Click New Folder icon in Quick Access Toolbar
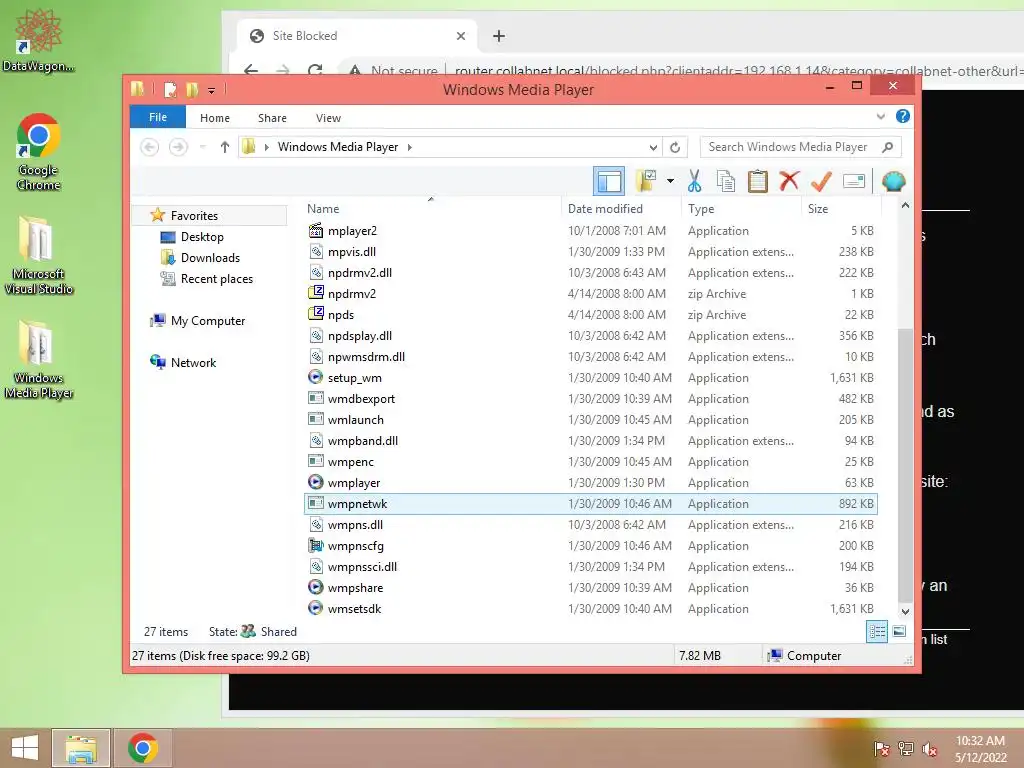Image resolution: width=1024 pixels, height=768 pixels. [192, 89]
